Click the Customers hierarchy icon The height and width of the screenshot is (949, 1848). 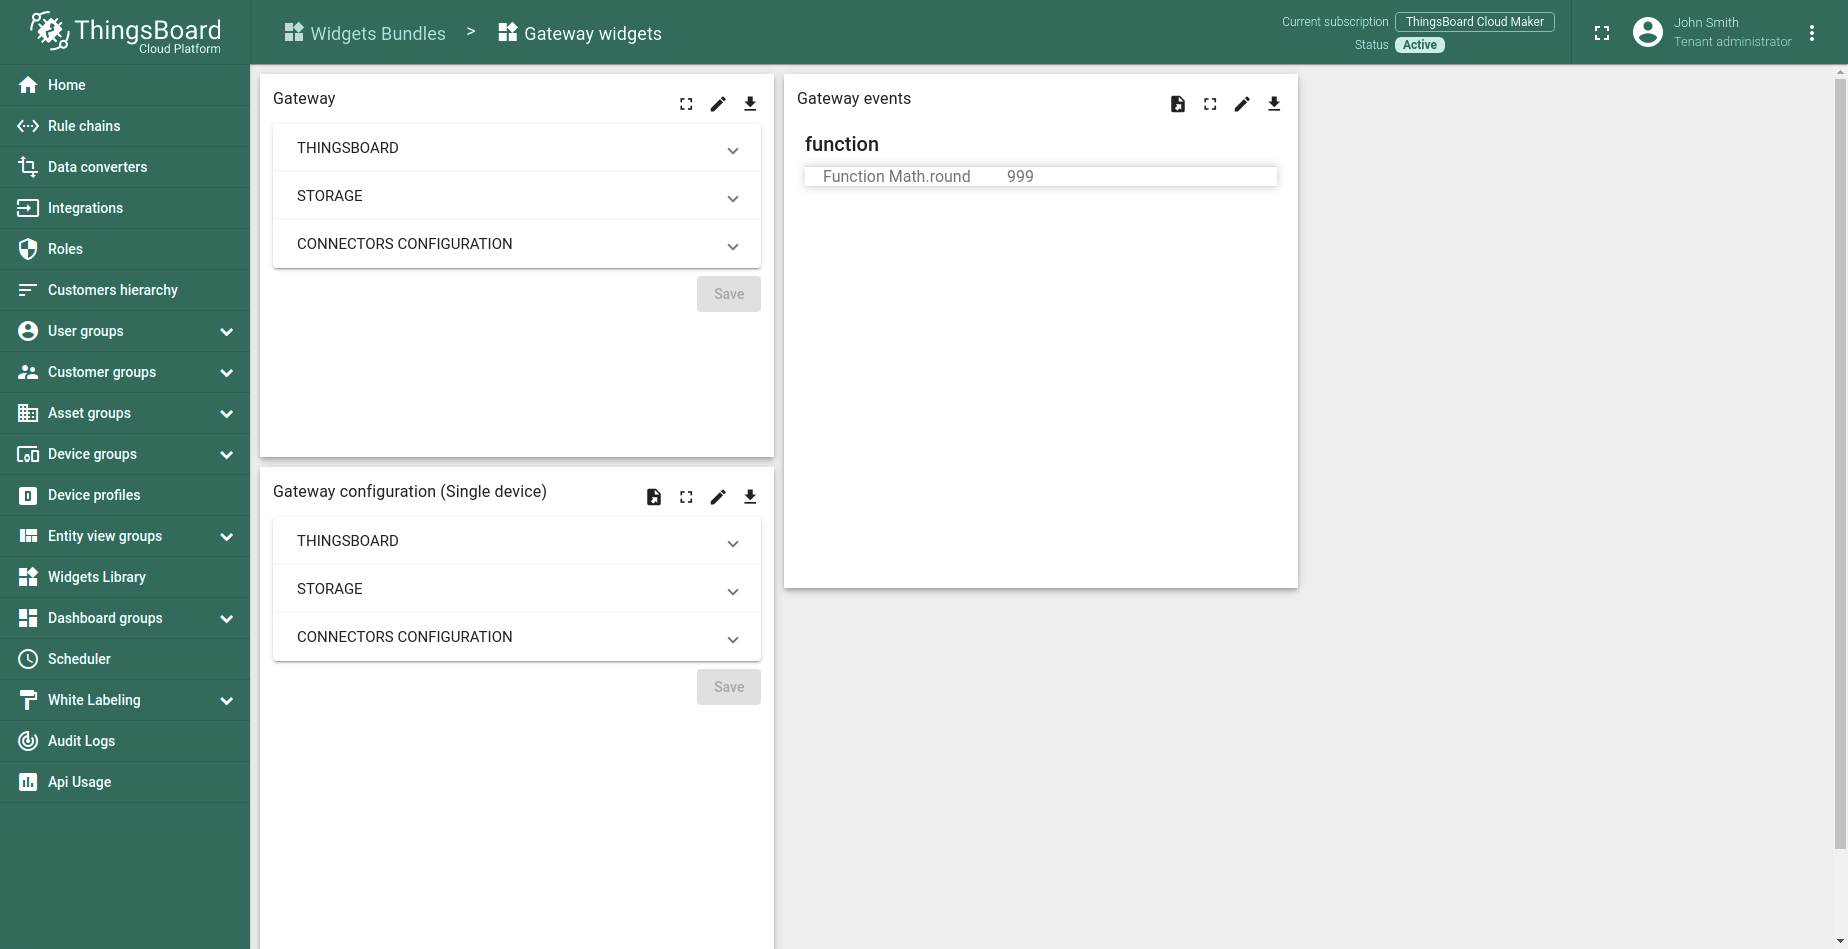(28, 290)
